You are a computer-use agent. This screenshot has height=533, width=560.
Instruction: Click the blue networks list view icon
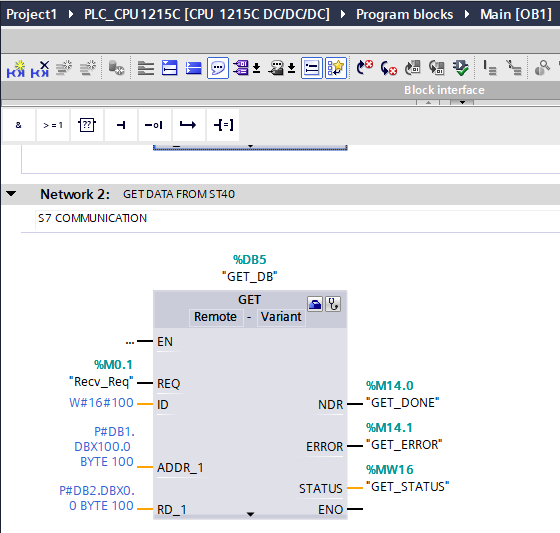[194, 68]
